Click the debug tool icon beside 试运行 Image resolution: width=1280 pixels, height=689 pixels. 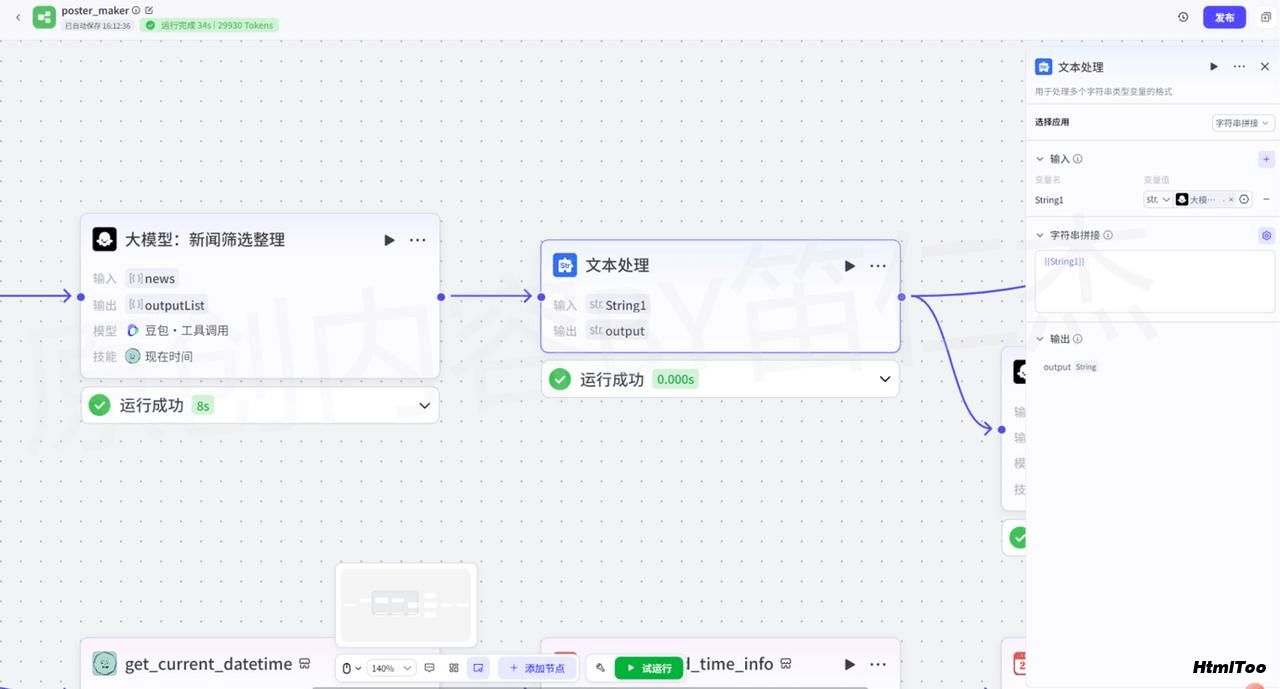click(600, 668)
